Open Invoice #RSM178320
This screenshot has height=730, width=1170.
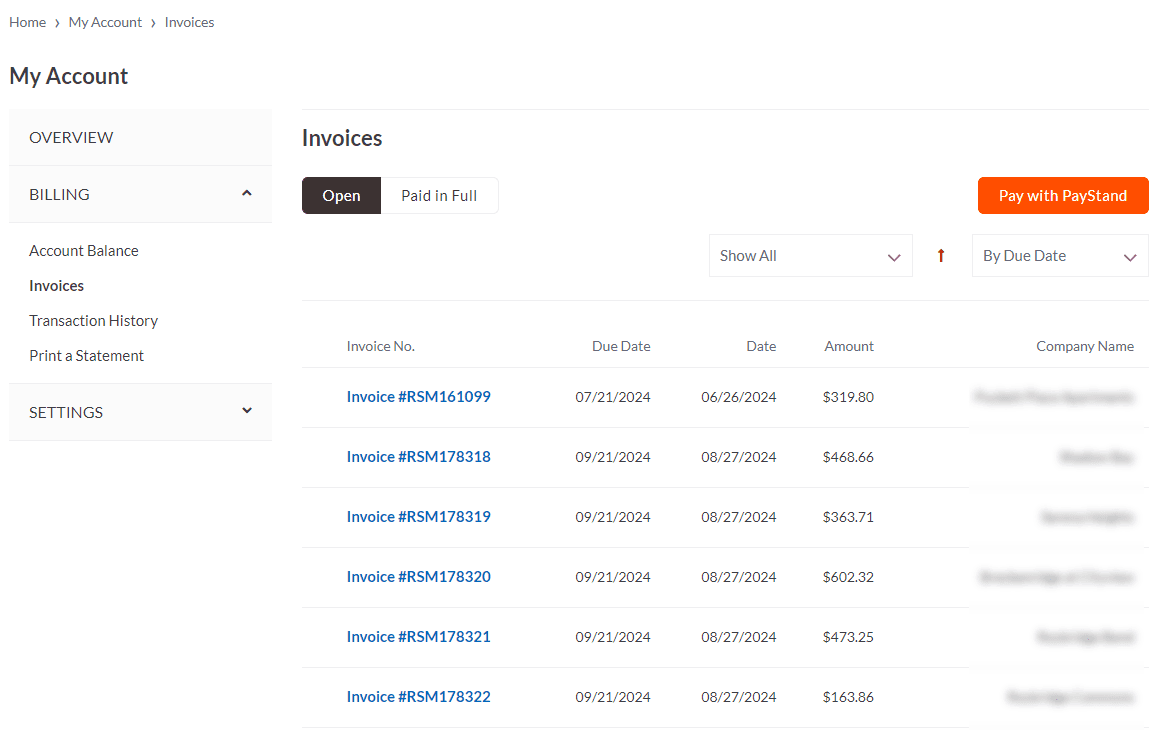(x=419, y=577)
